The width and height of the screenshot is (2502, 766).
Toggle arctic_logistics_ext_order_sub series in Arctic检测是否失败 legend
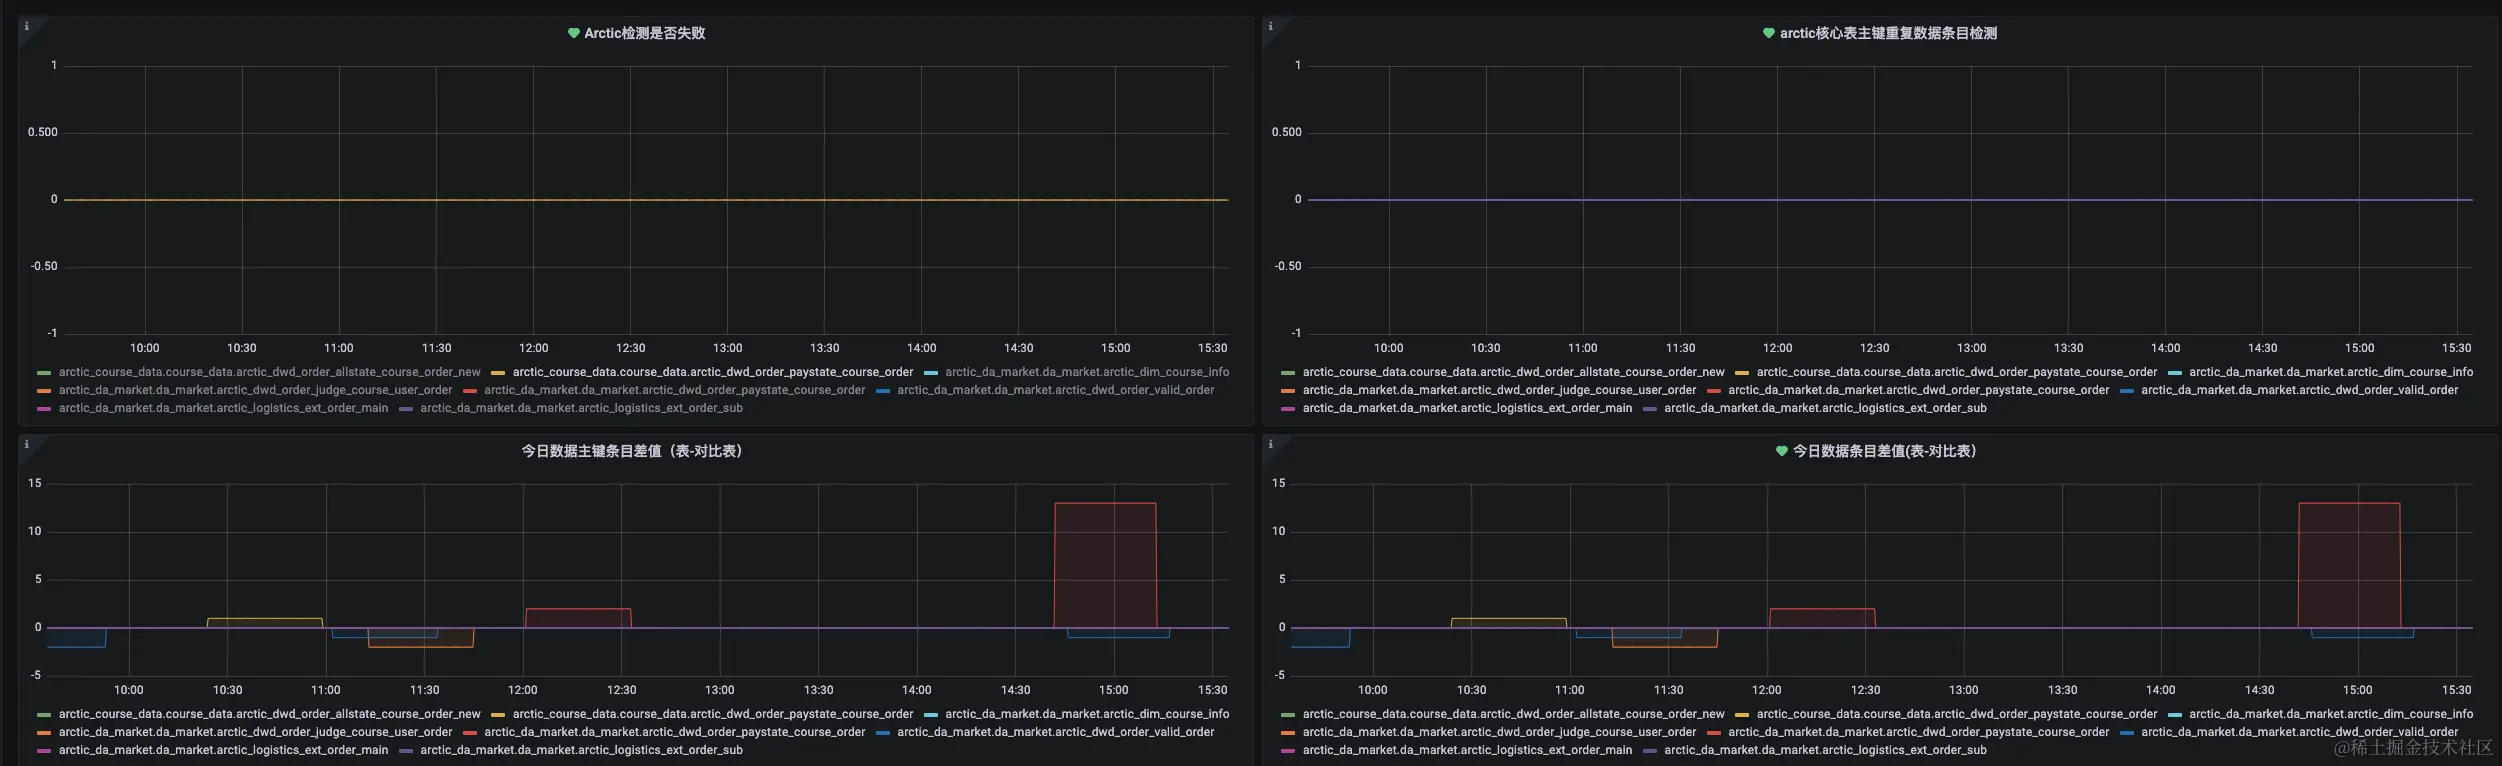581,408
